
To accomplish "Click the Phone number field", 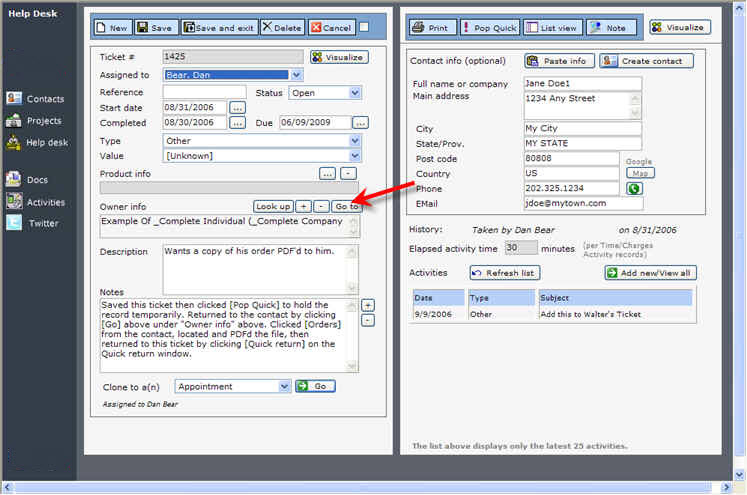I will pyautogui.click(x=571, y=188).
